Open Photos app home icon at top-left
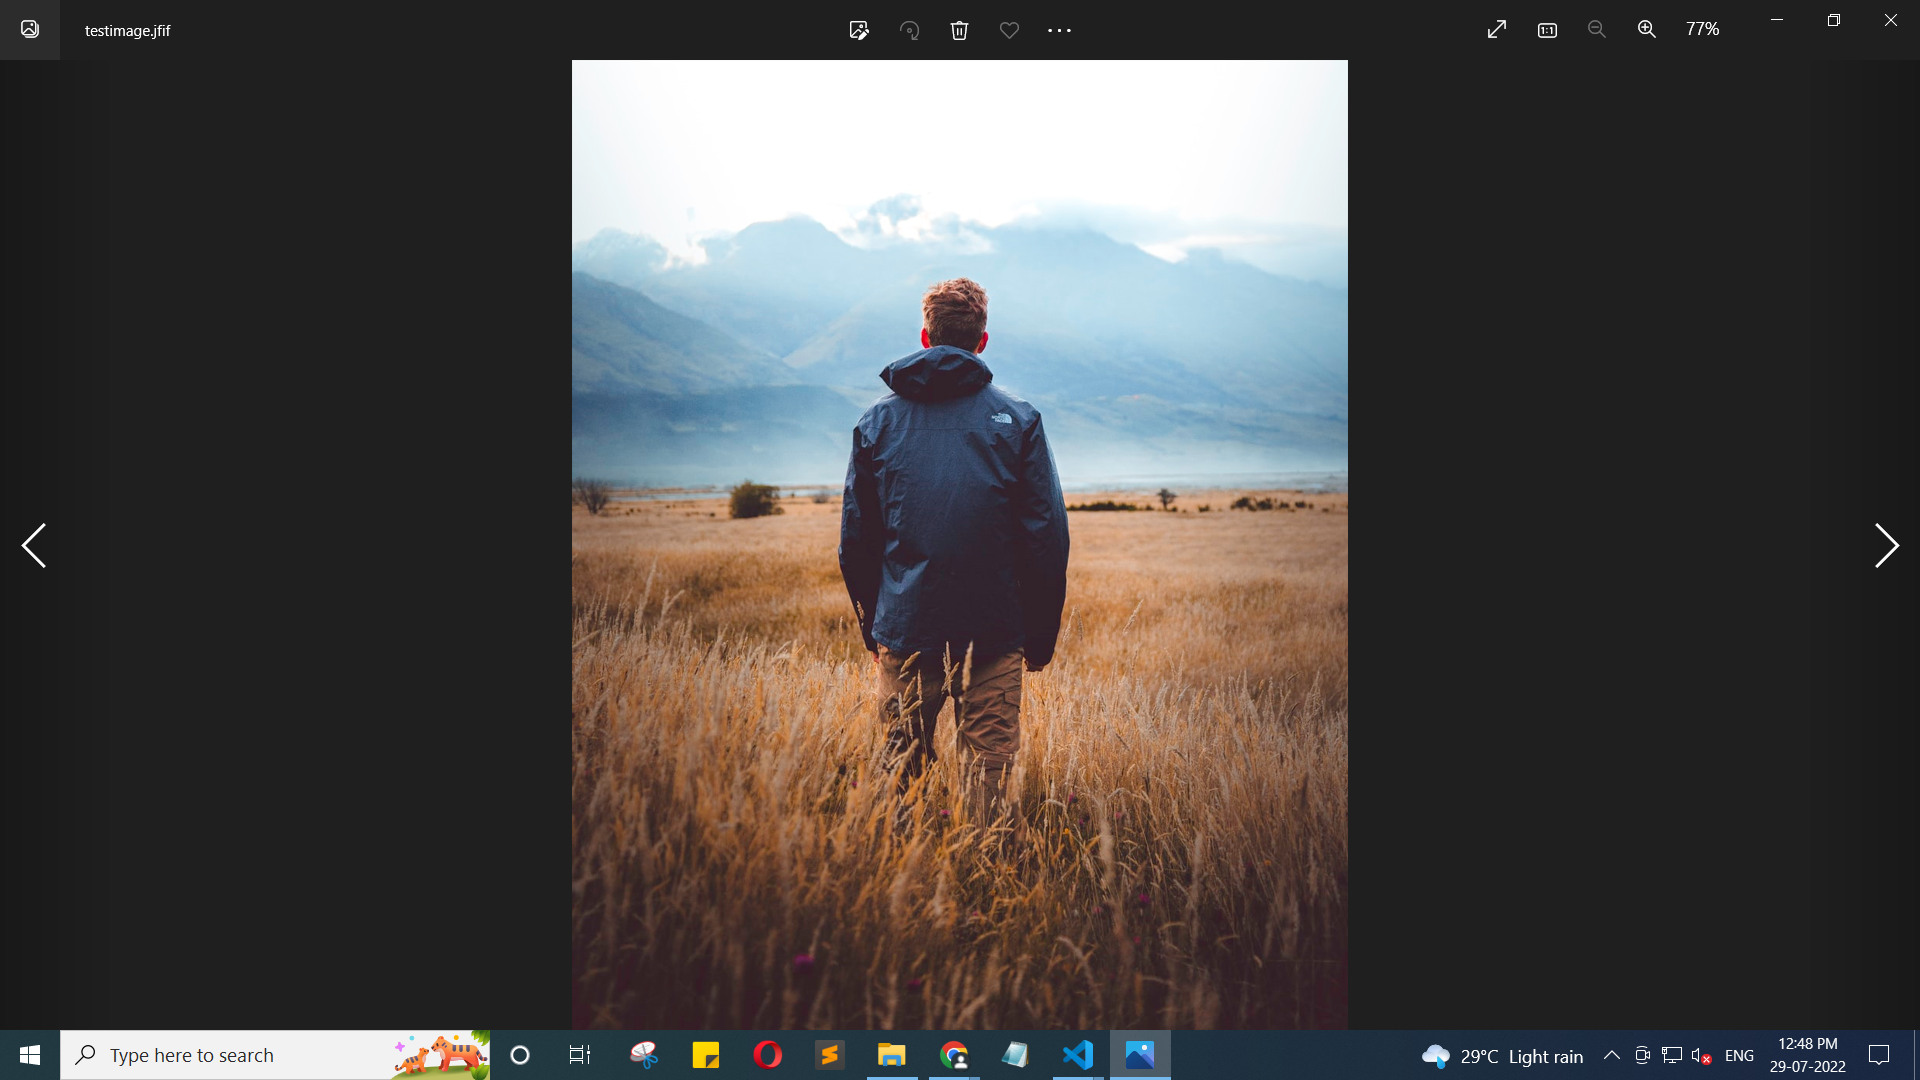Image resolution: width=1920 pixels, height=1080 pixels. click(x=30, y=29)
